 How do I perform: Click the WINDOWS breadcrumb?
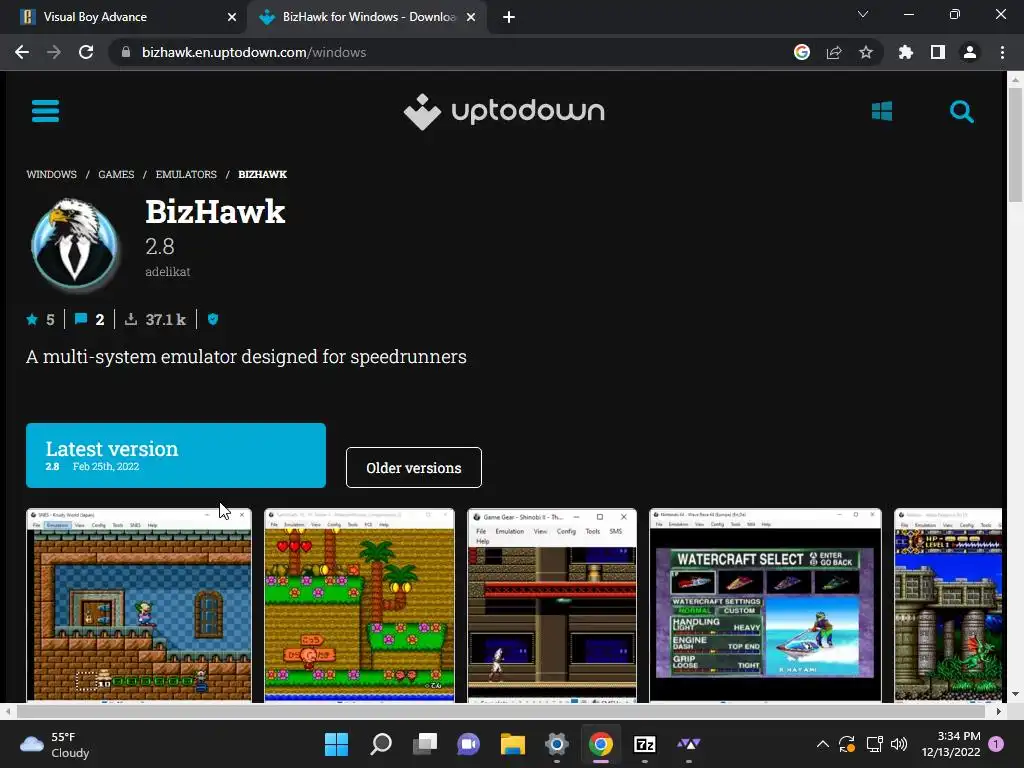pyautogui.click(x=52, y=174)
